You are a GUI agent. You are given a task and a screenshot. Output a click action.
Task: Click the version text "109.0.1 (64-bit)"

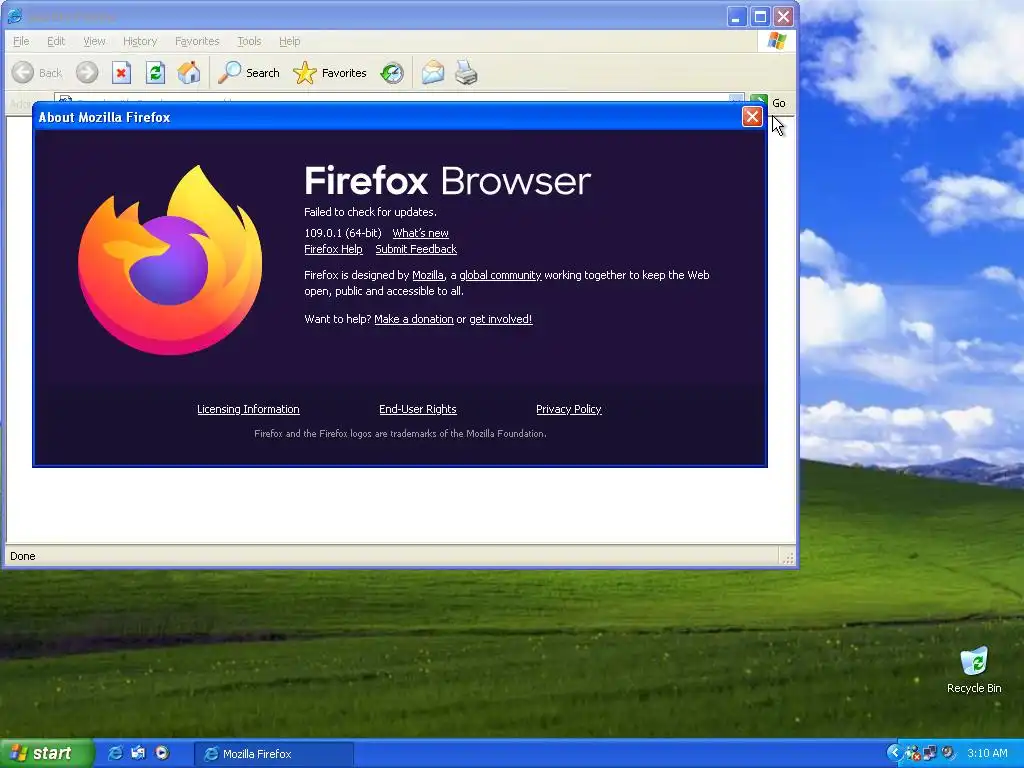(343, 233)
